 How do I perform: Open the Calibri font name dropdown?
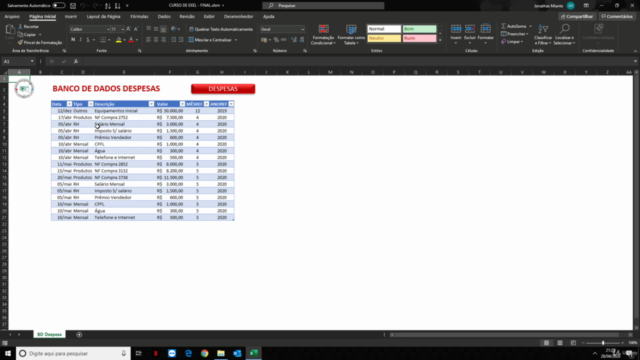tap(108, 29)
